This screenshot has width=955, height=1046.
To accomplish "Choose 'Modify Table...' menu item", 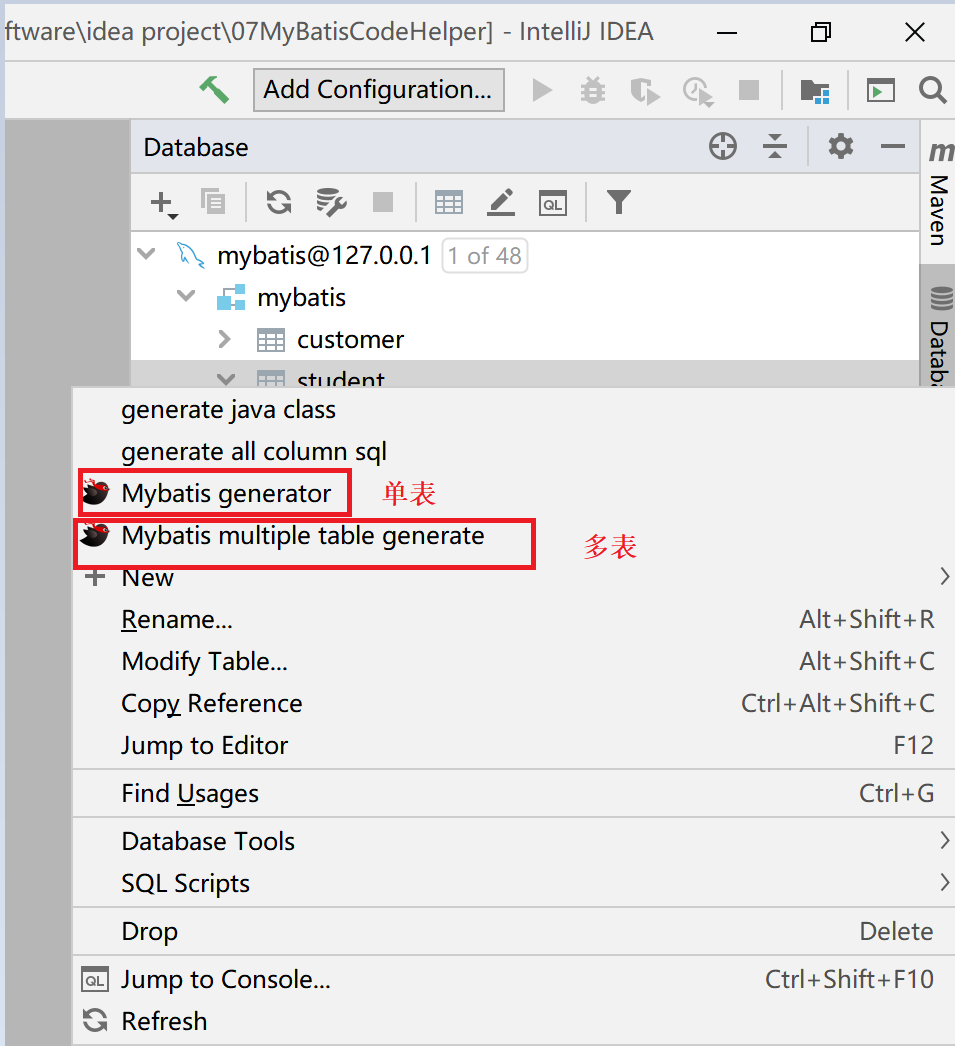I will (x=514, y=662).
